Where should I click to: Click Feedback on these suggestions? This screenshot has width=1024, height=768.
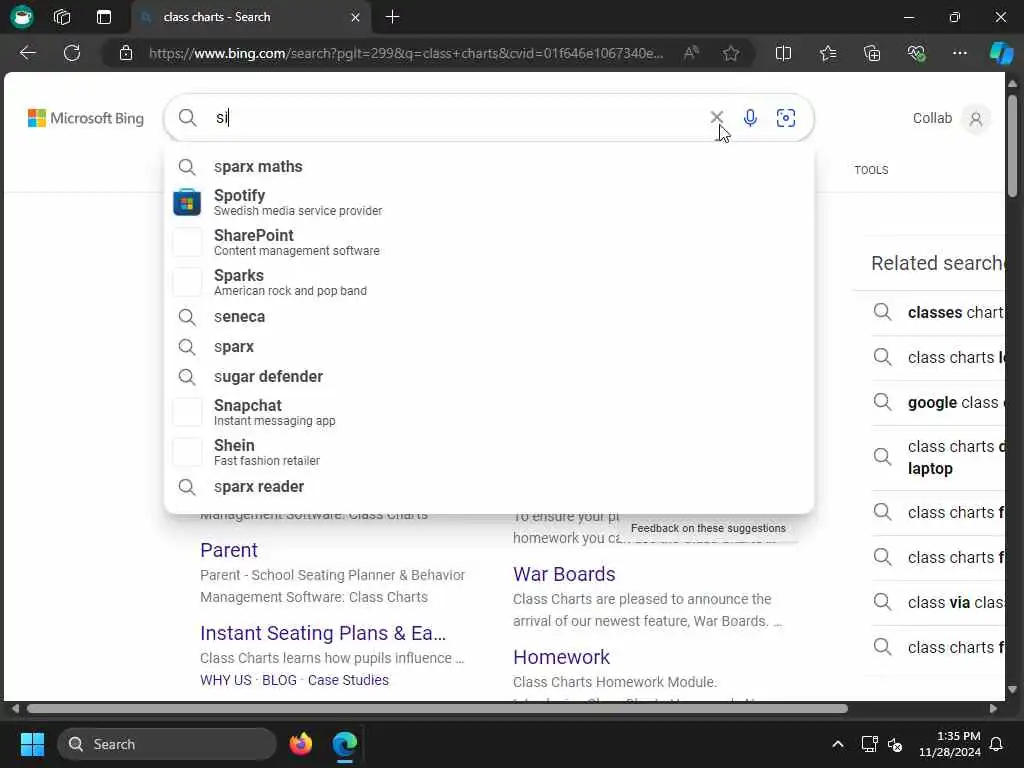pyautogui.click(x=708, y=528)
